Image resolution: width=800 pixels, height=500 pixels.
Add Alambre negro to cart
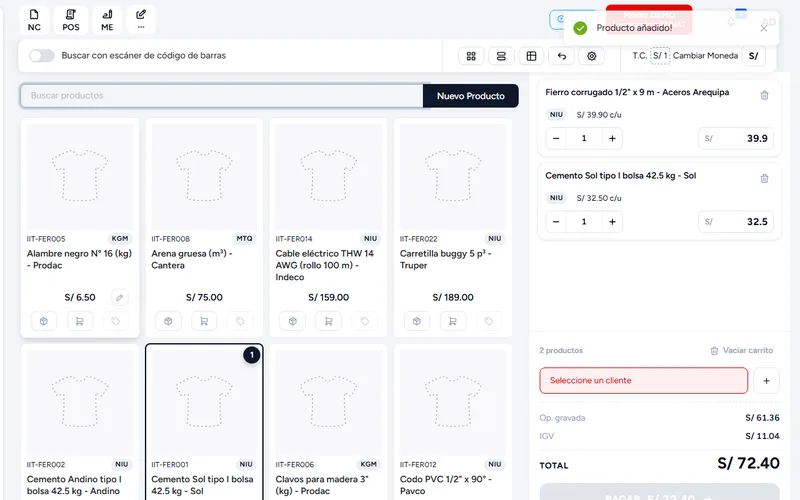[80, 321]
